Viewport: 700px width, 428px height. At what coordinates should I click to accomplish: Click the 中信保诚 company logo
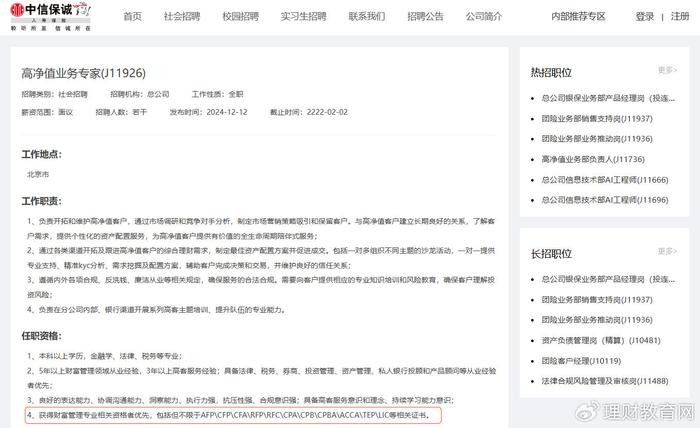click(x=50, y=17)
